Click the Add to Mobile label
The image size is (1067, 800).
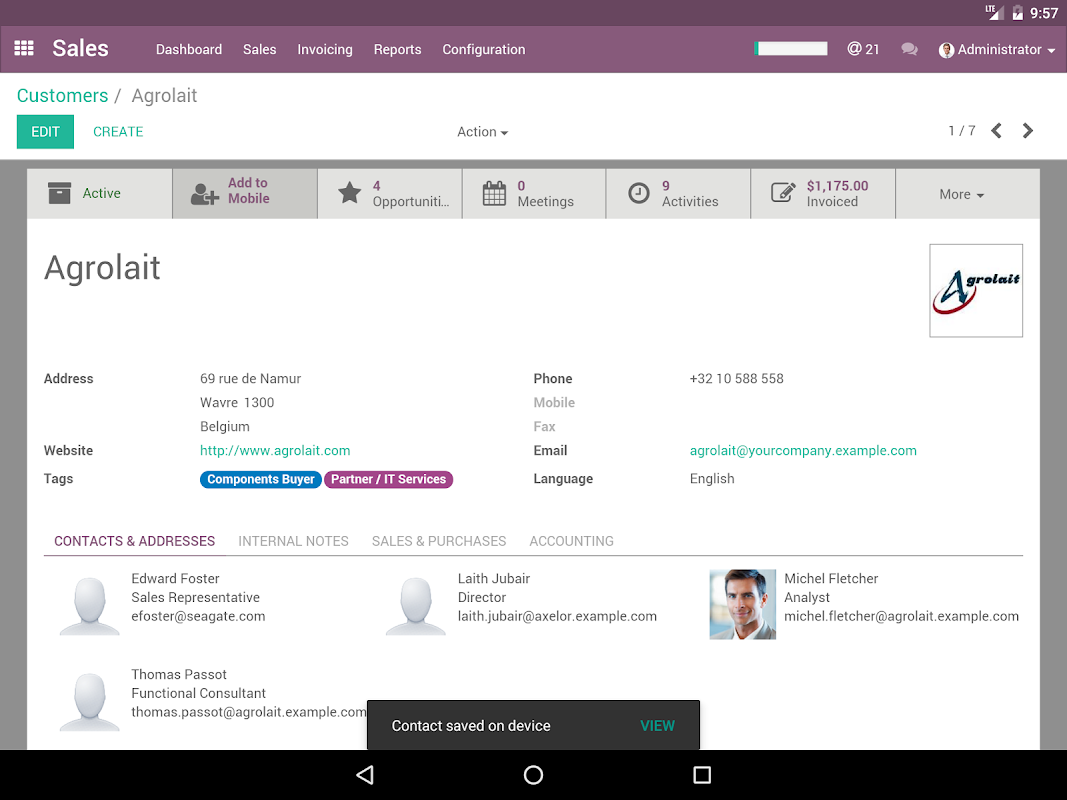(x=248, y=190)
